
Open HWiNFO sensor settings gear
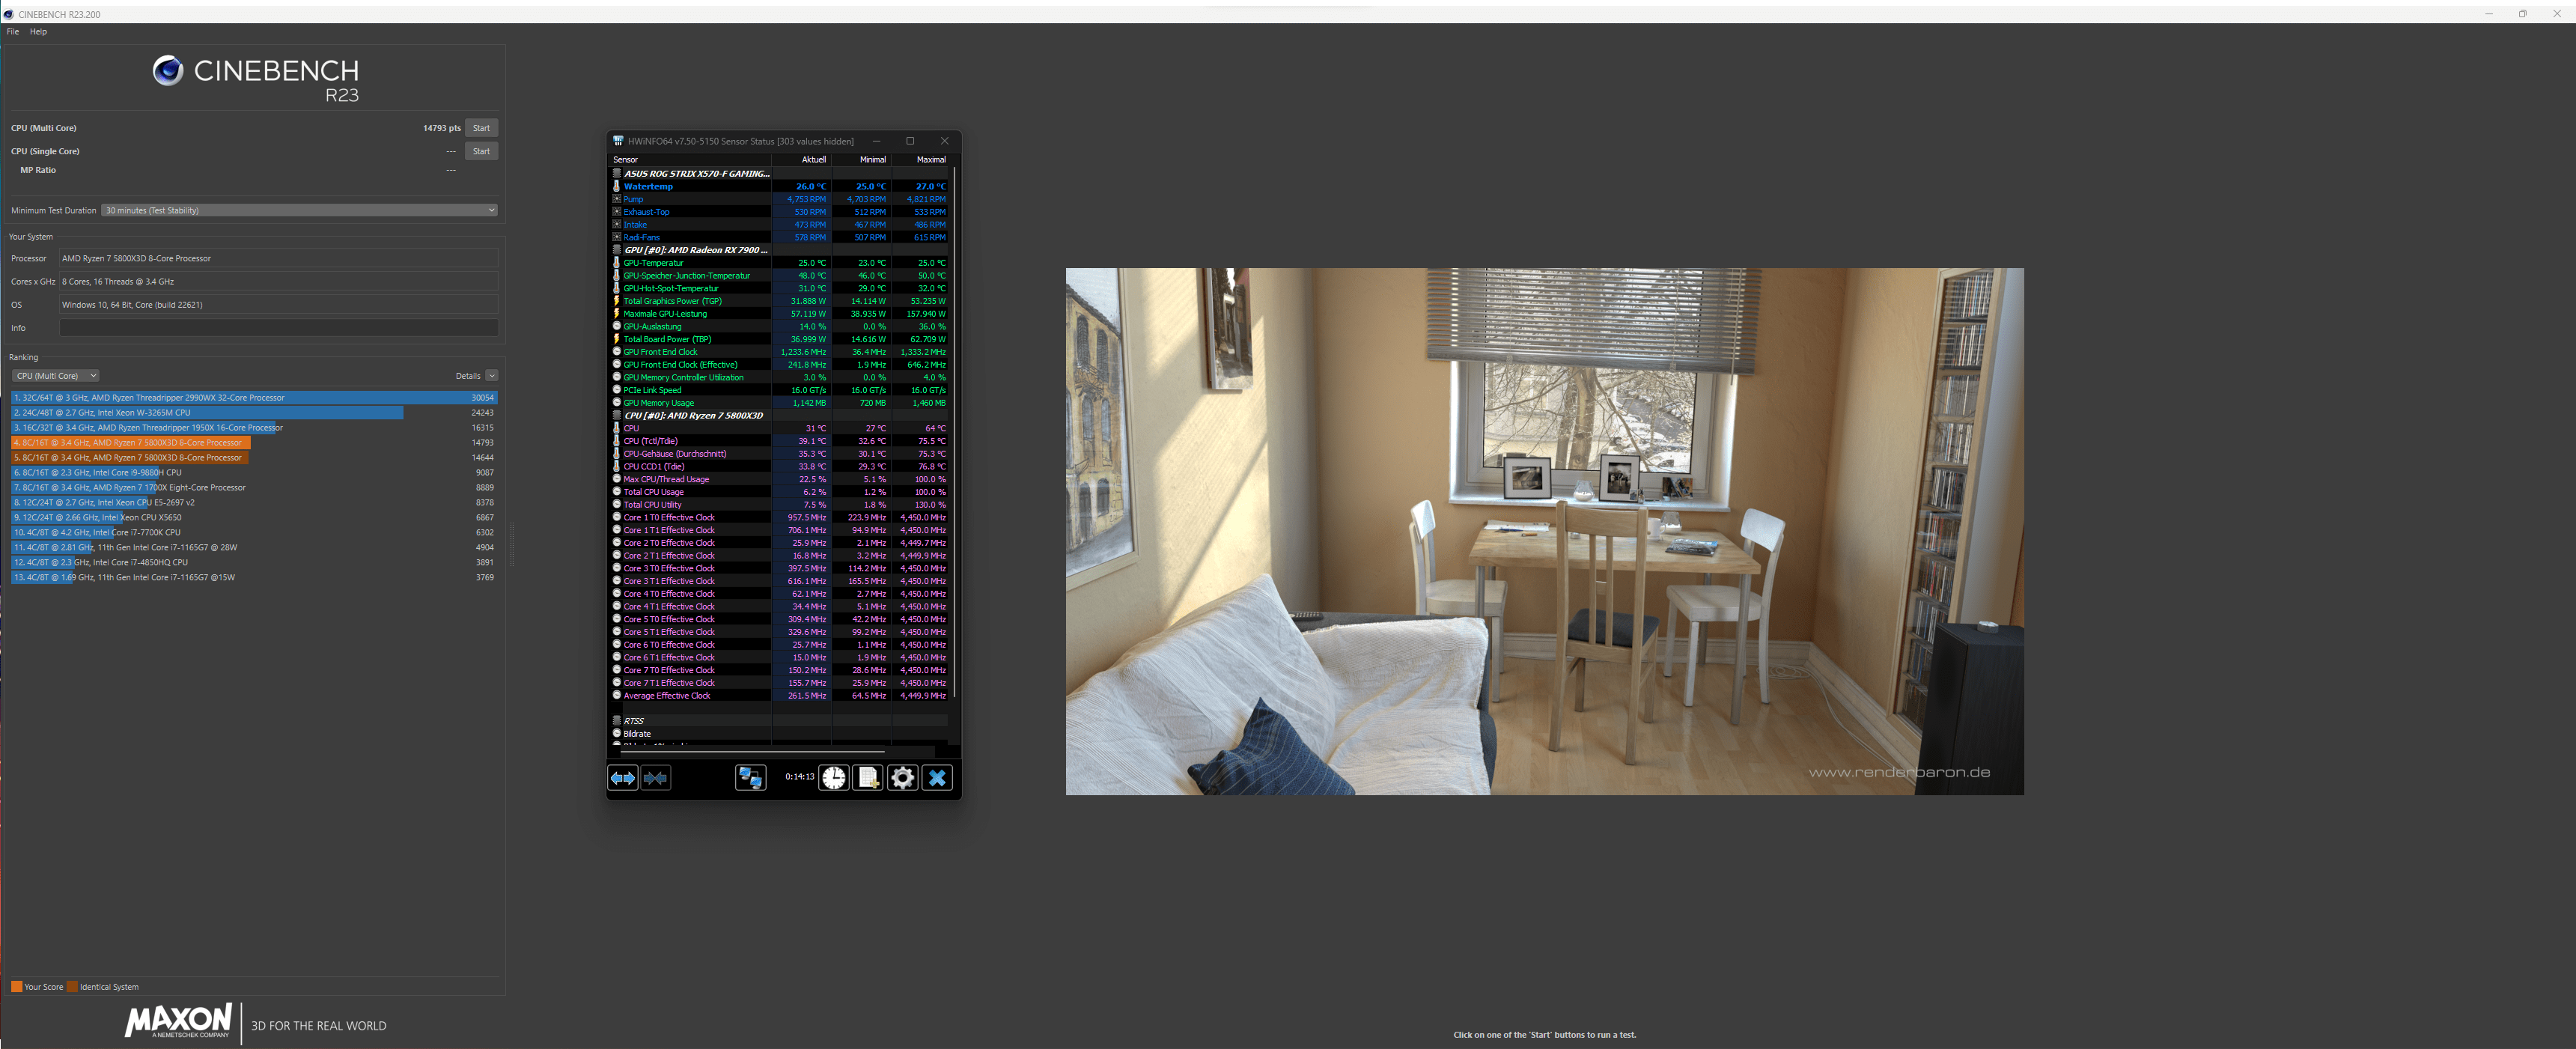(x=902, y=778)
